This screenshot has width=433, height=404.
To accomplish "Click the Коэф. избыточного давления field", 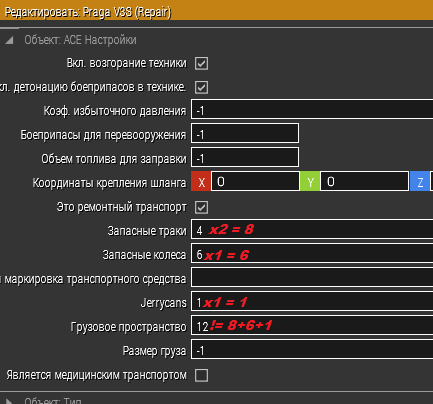I will click(x=312, y=109).
